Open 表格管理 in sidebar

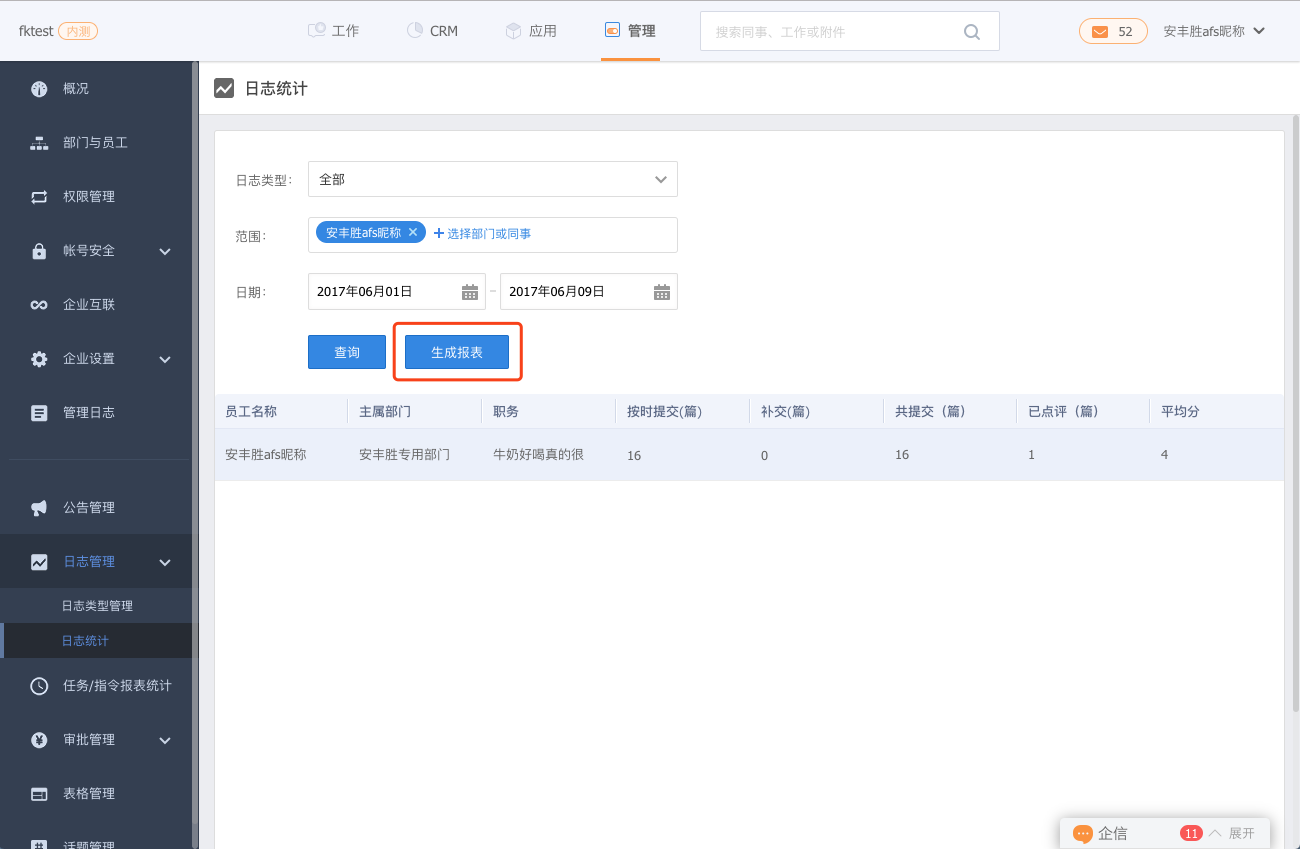coord(89,794)
